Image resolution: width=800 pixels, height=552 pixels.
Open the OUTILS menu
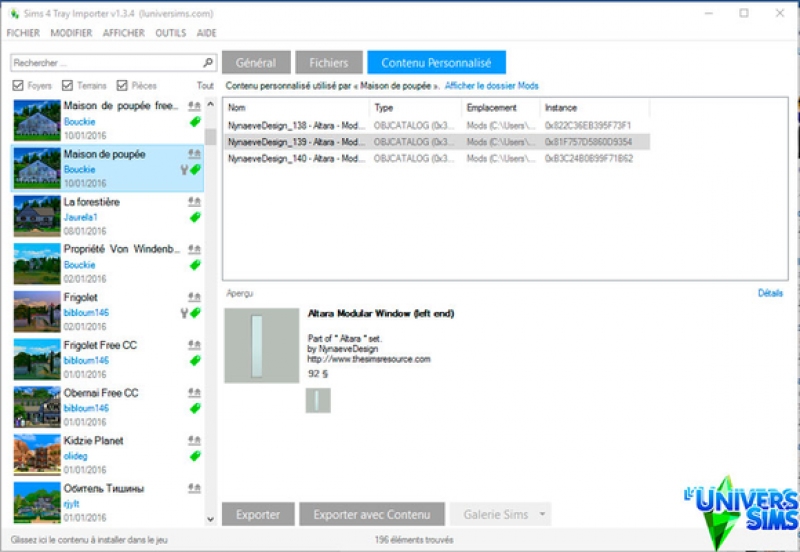click(x=171, y=33)
